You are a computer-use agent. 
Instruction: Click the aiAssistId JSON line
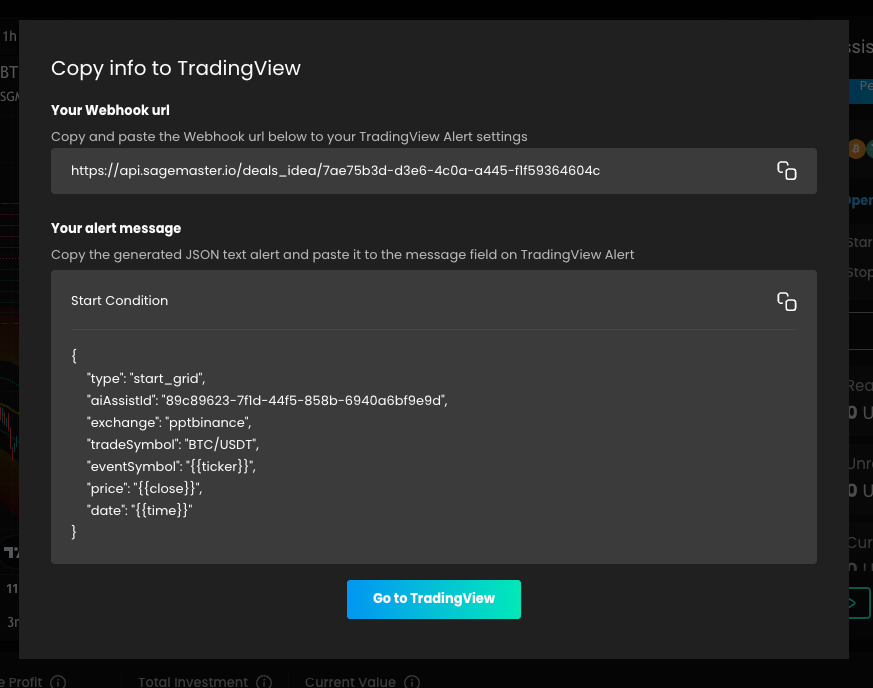[267, 400]
